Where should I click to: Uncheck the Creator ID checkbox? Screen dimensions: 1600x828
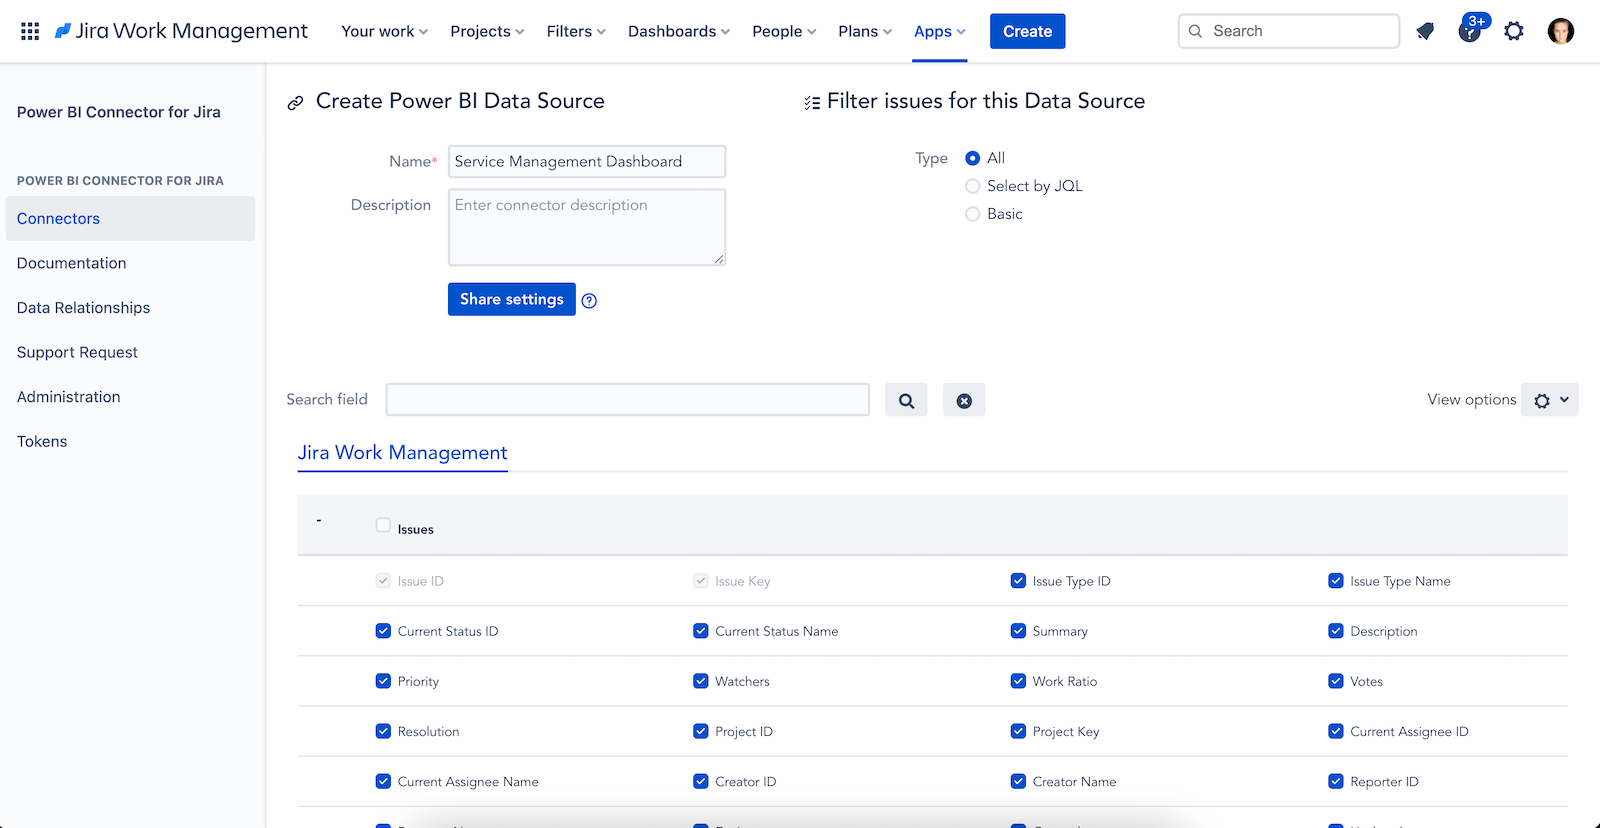click(x=700, y=781)
